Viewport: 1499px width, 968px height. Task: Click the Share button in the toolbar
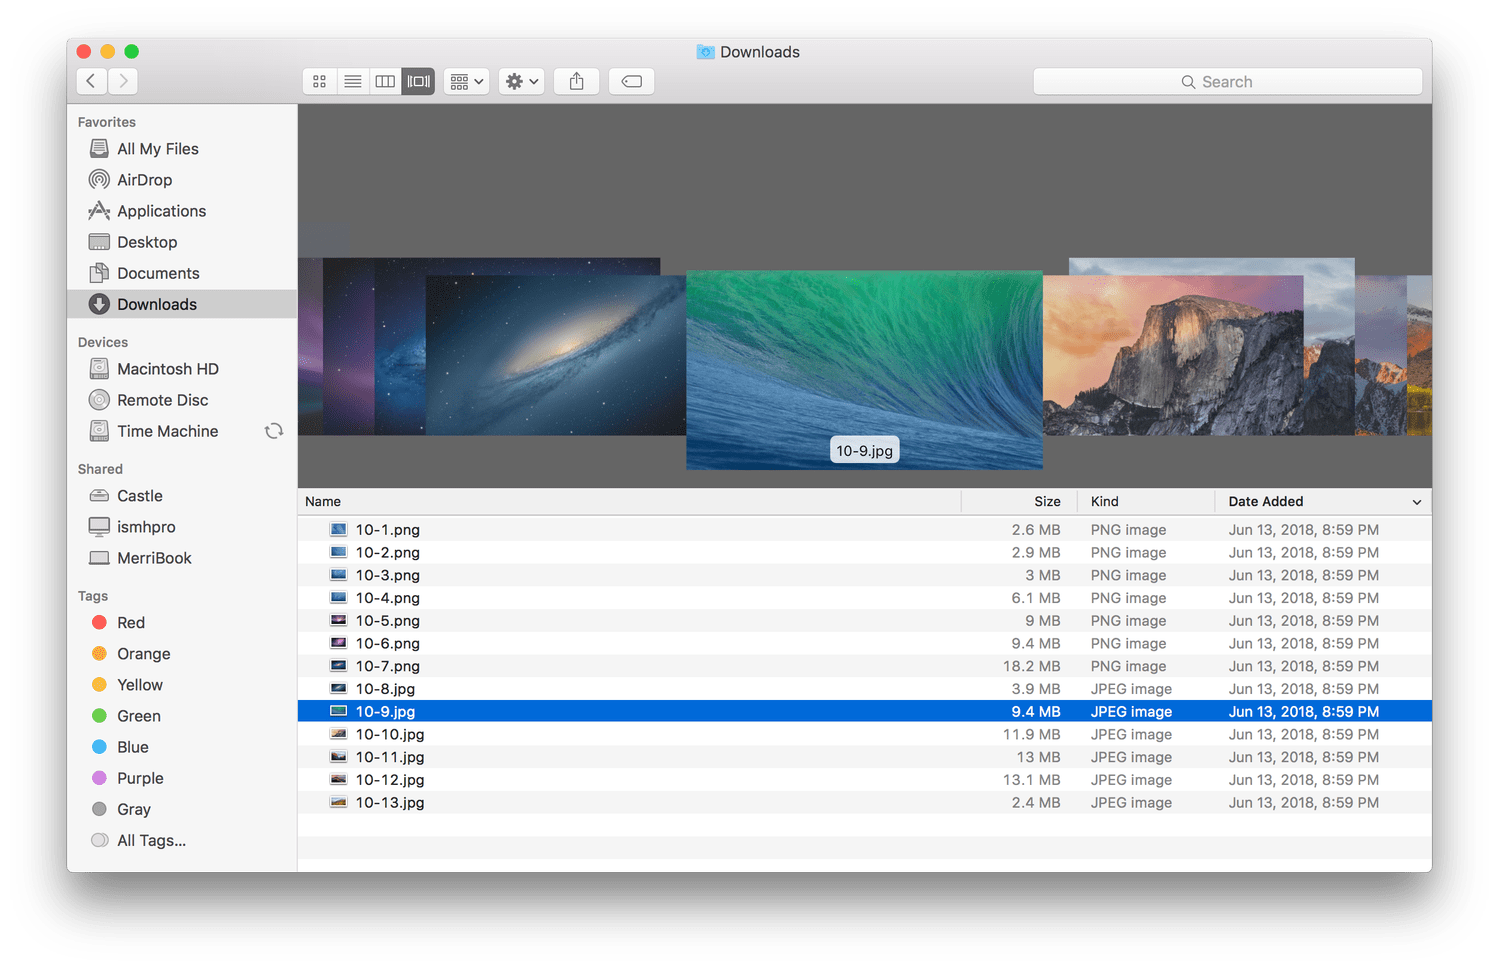(576, 82)
